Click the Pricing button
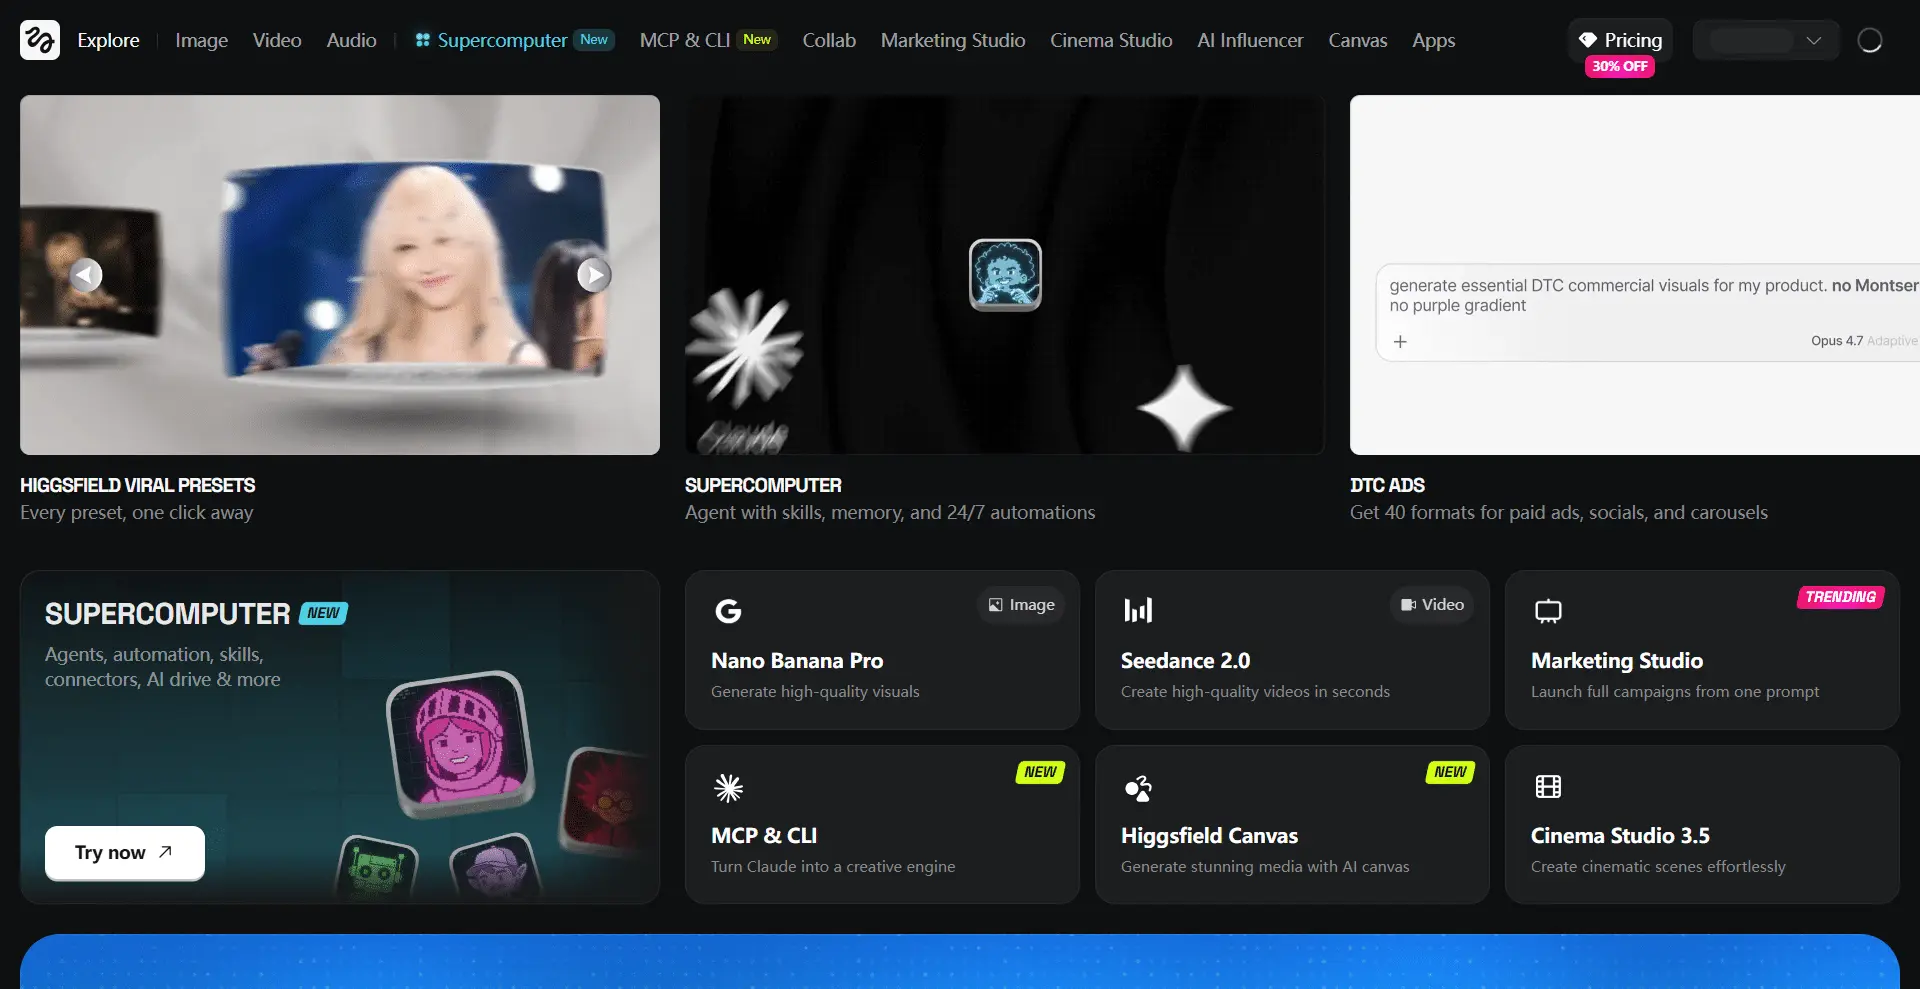Screen dimensions: 1920x989 pyautogui.click(x=1620, y=40)
